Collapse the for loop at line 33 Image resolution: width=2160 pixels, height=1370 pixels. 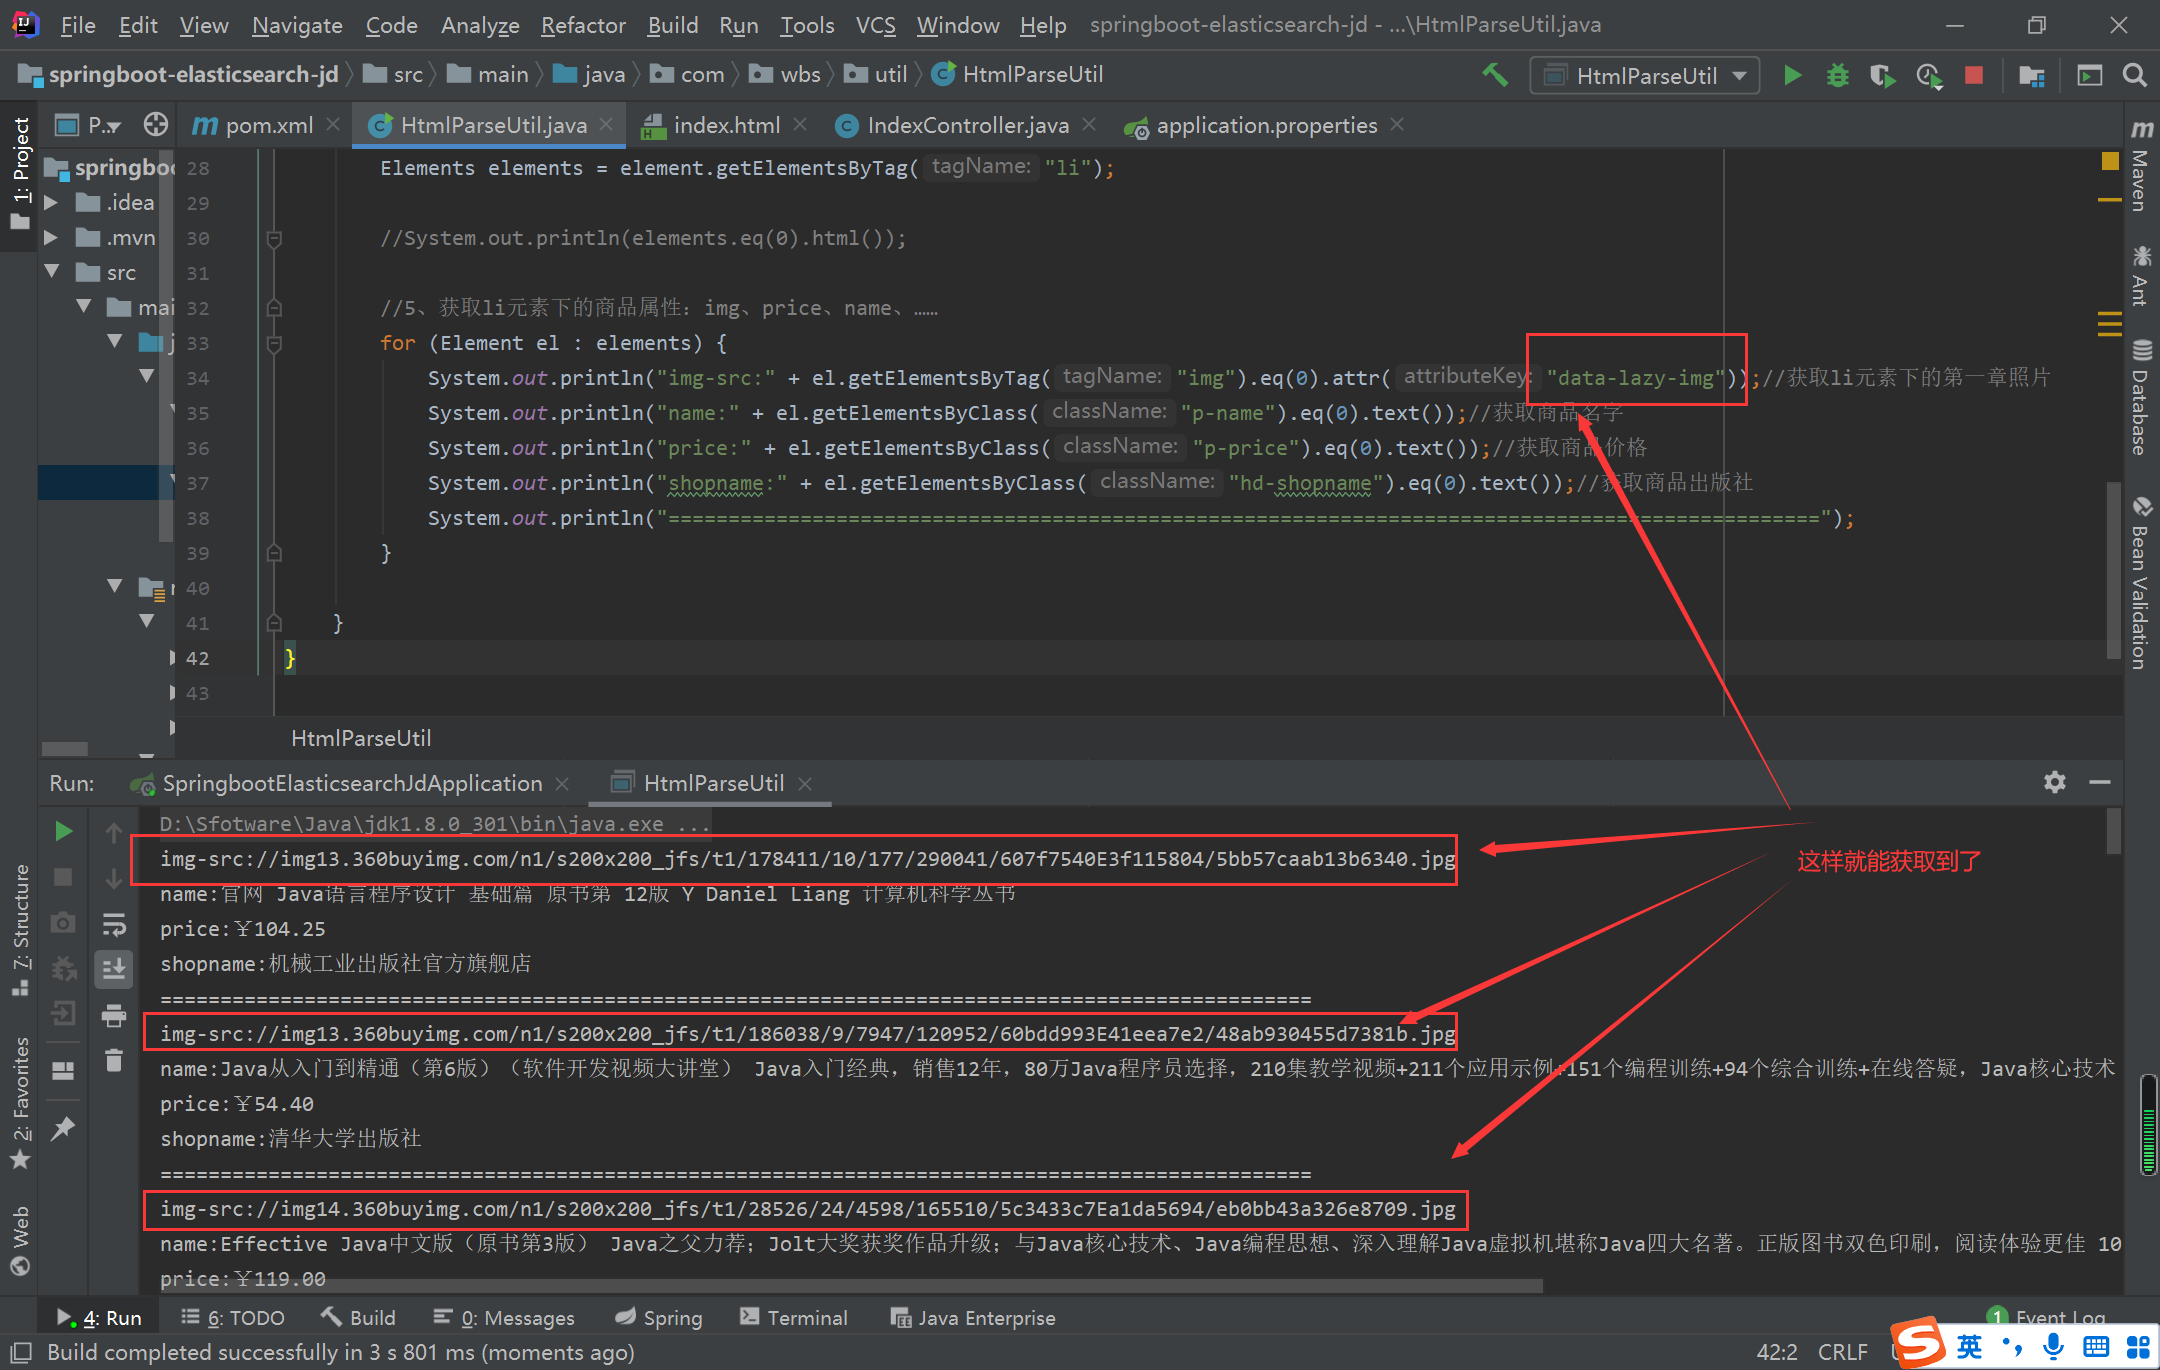coord(274,343)
